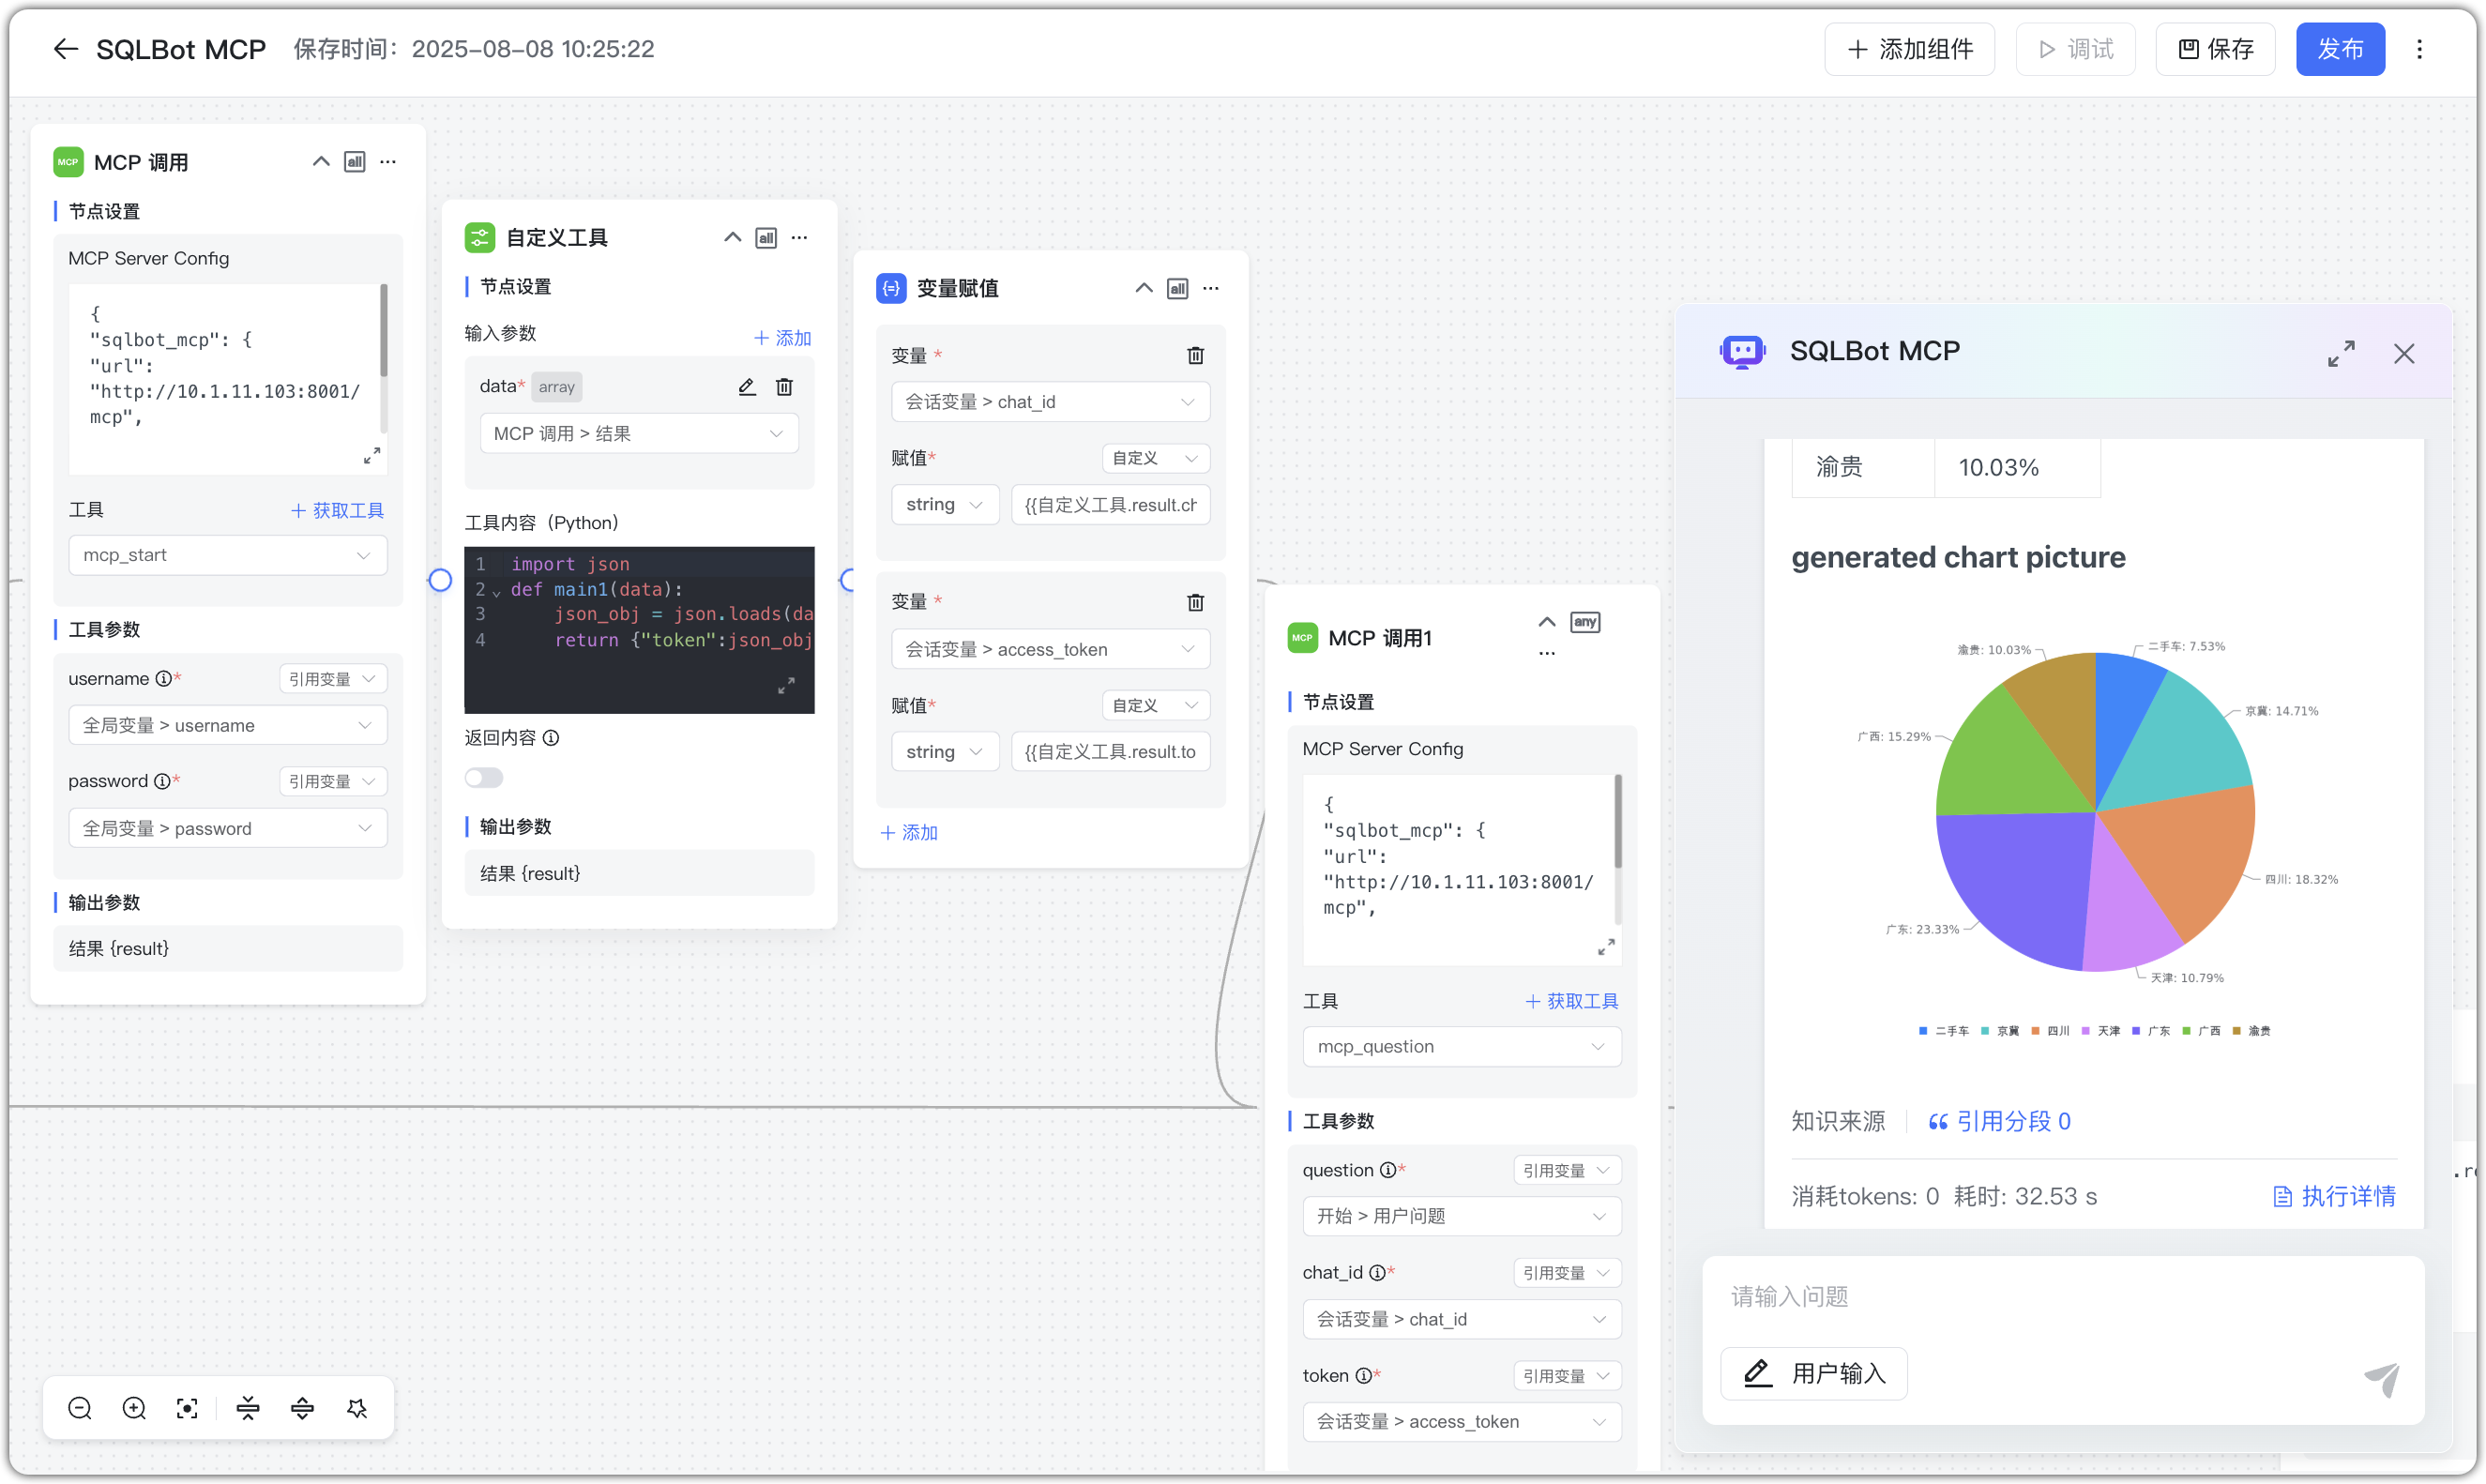This screenshot has height=1484, width=2486.
Task: Open the mcp_start tool dropdown
Action: pos(228,555)
